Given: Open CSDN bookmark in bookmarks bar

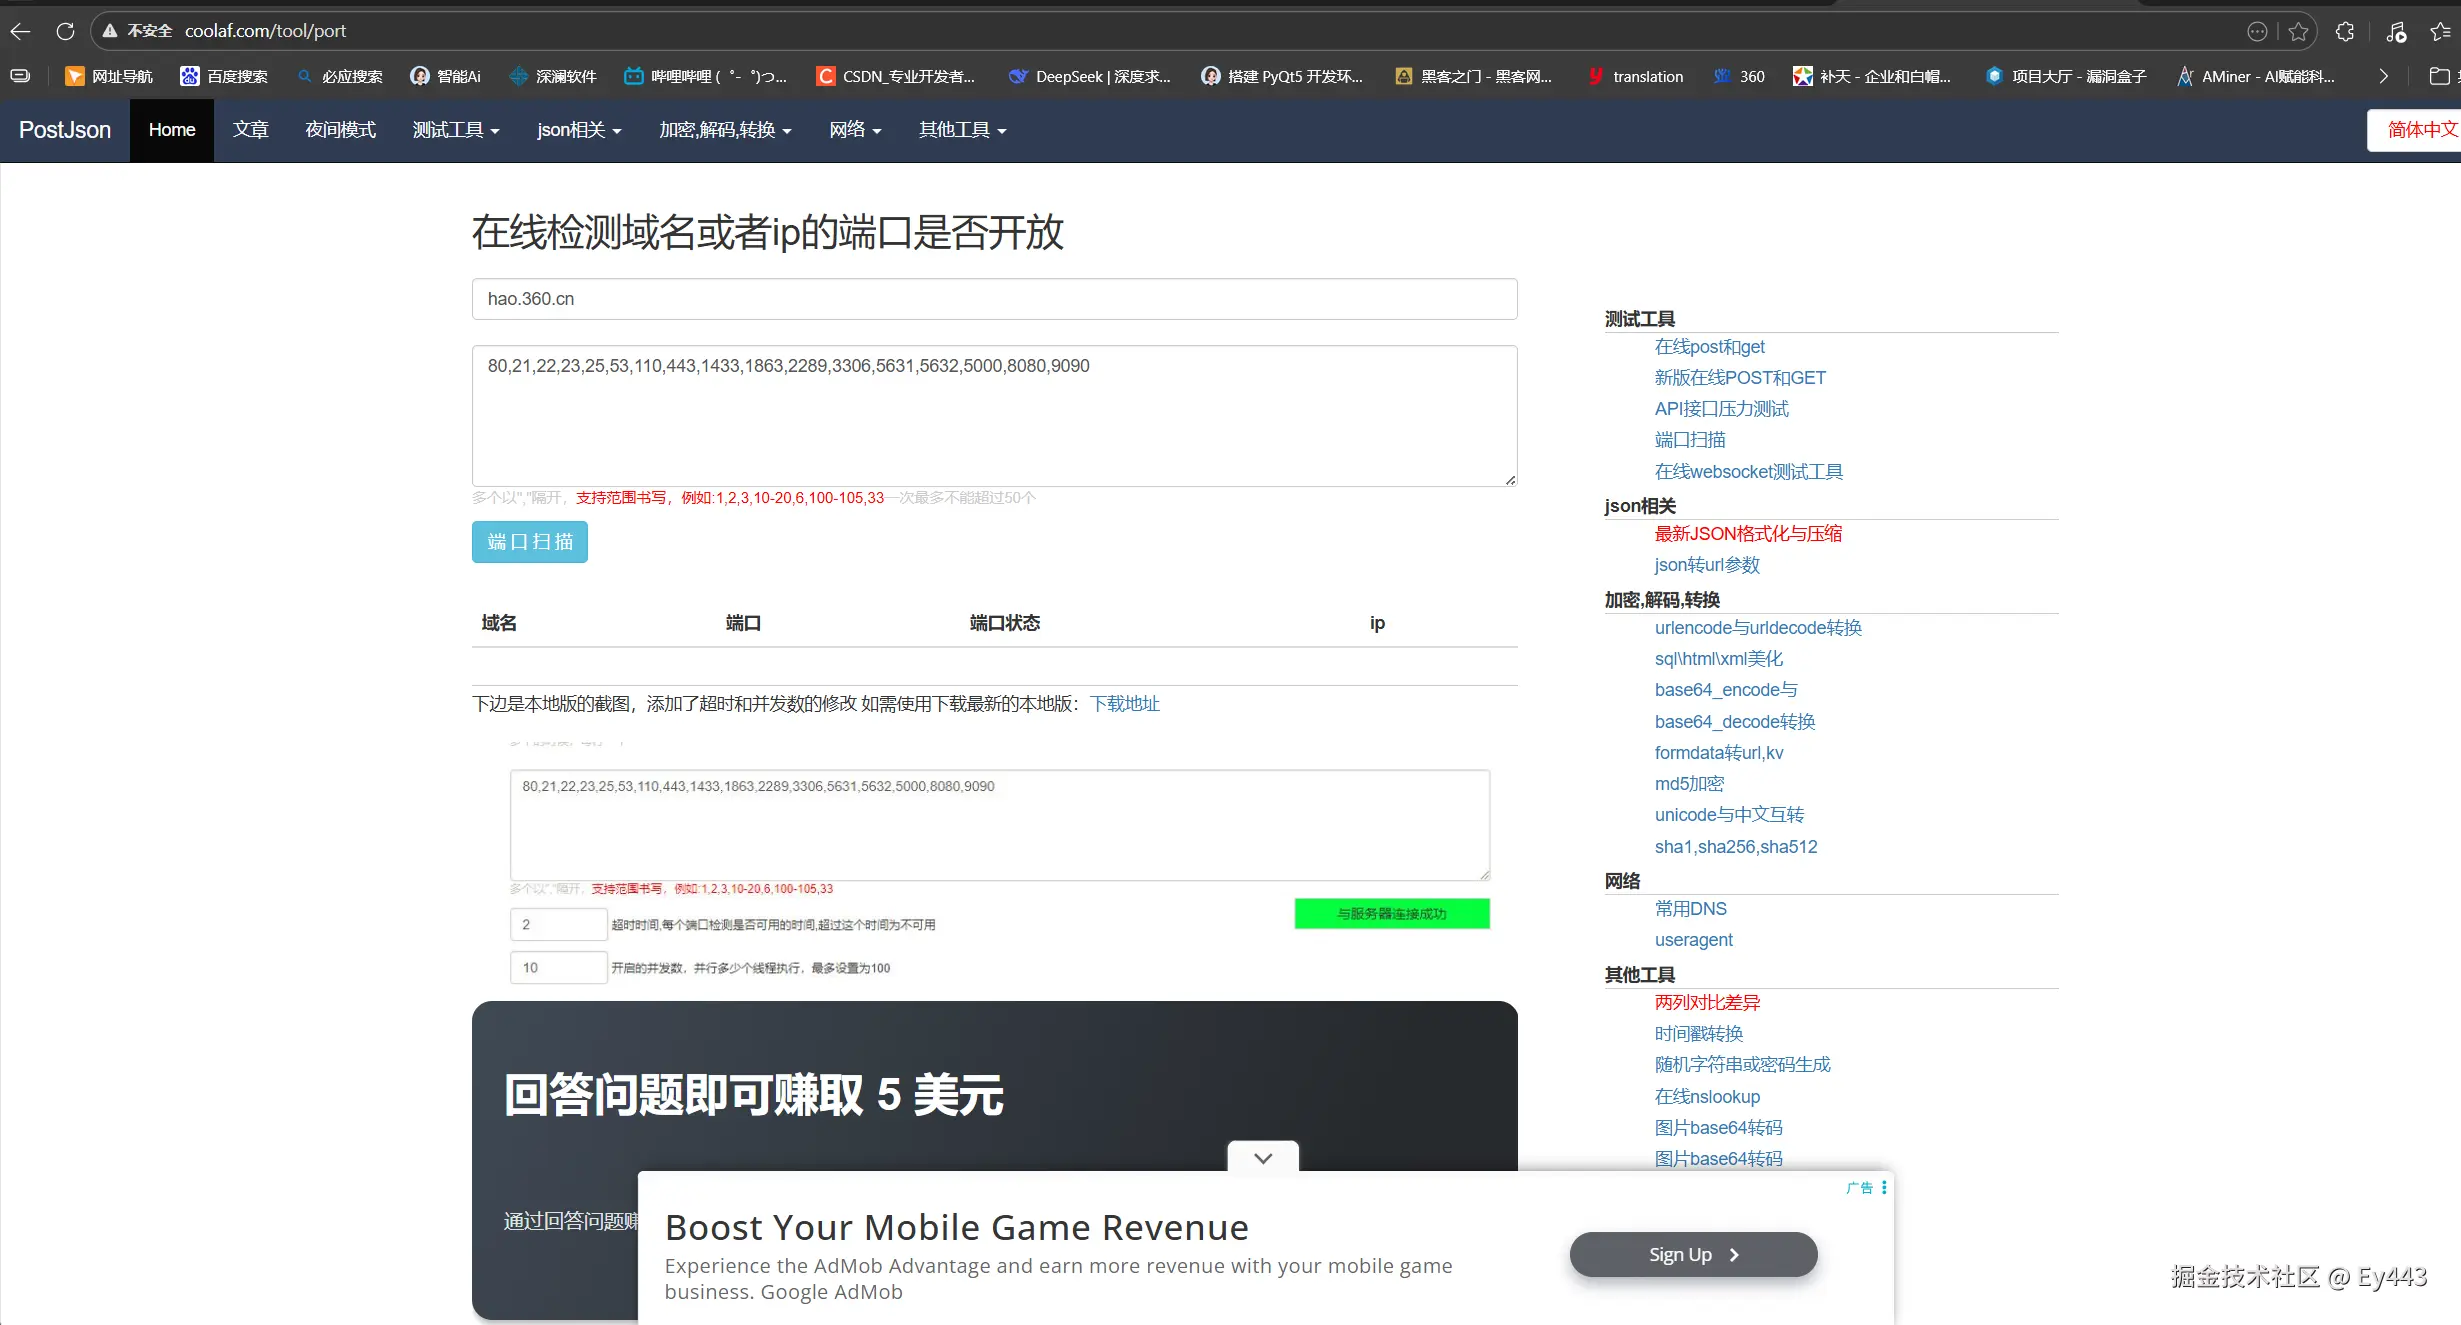Looking at the screenshot, I should (895, 76).
